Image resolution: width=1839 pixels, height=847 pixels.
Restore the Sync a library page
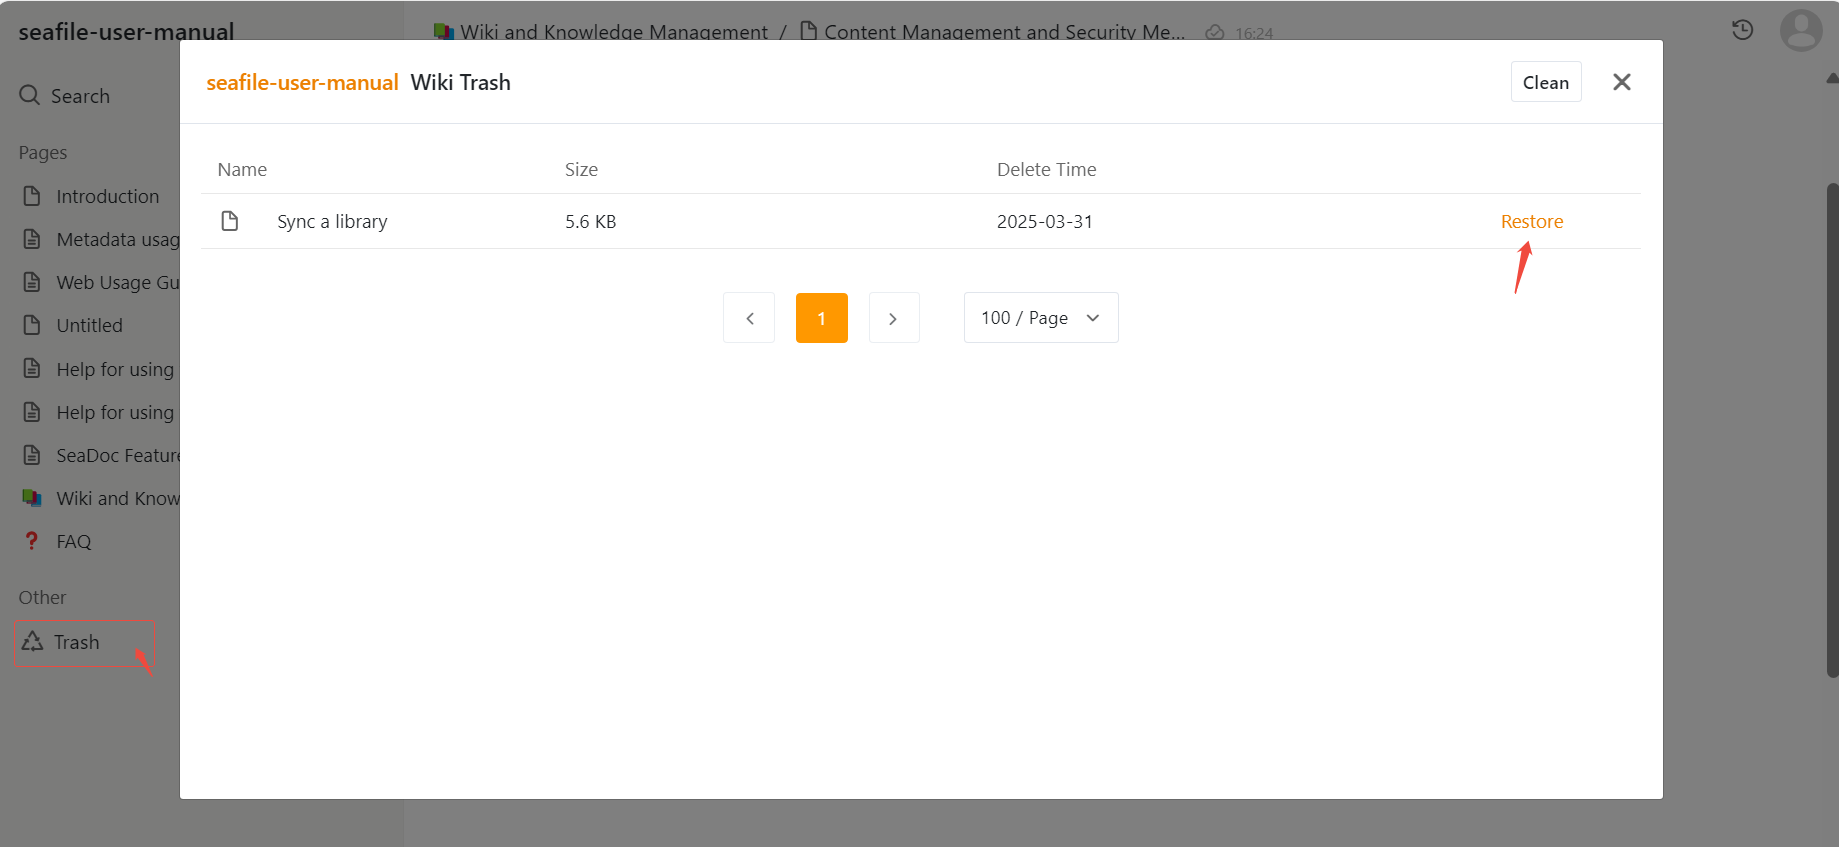pyautogui.click(x=1531, y=221)
